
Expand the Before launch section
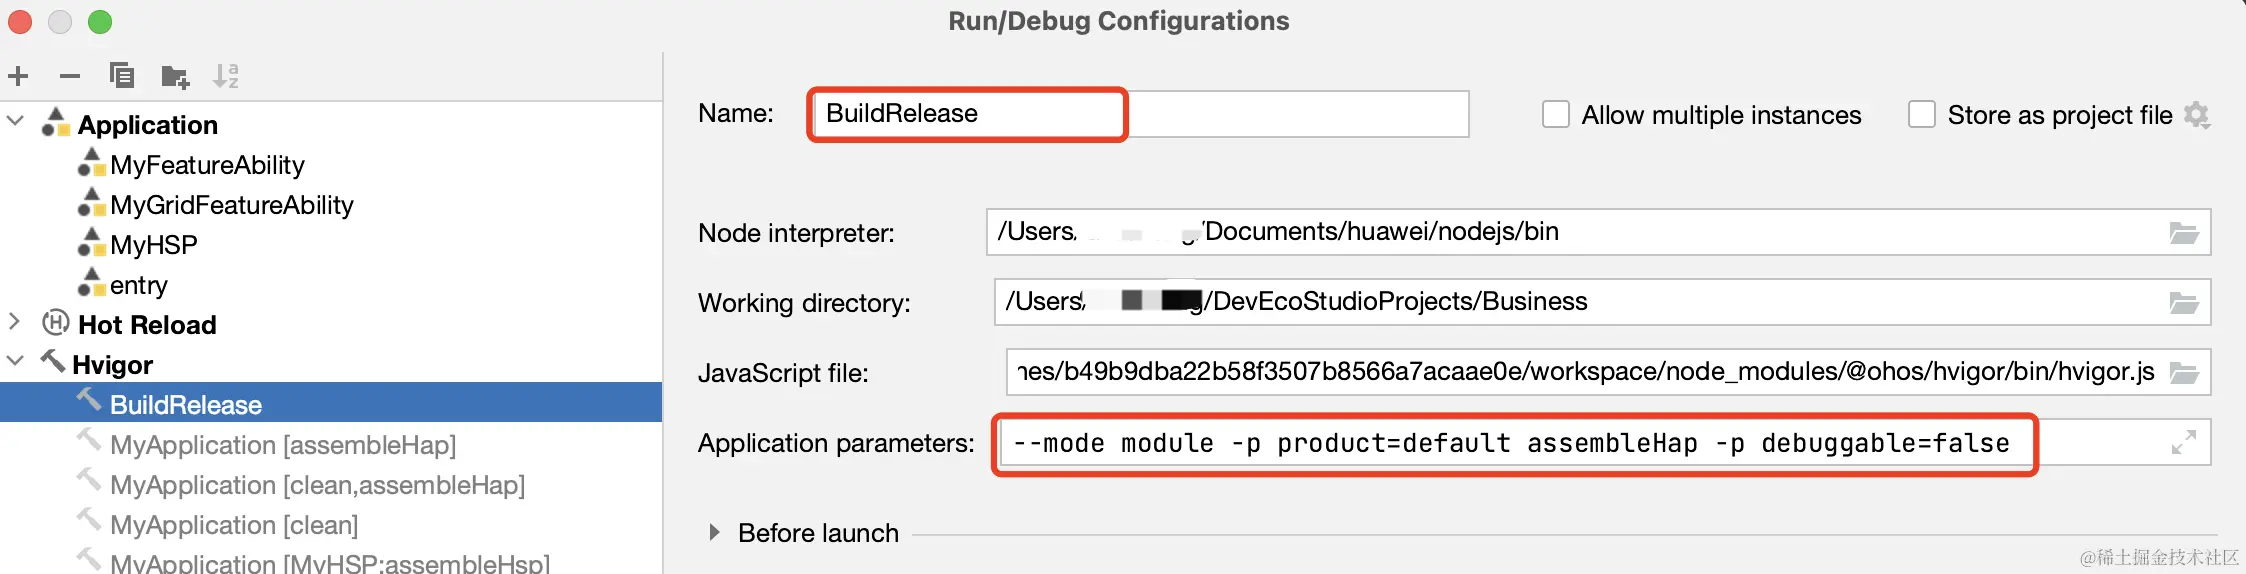(714, 532)
